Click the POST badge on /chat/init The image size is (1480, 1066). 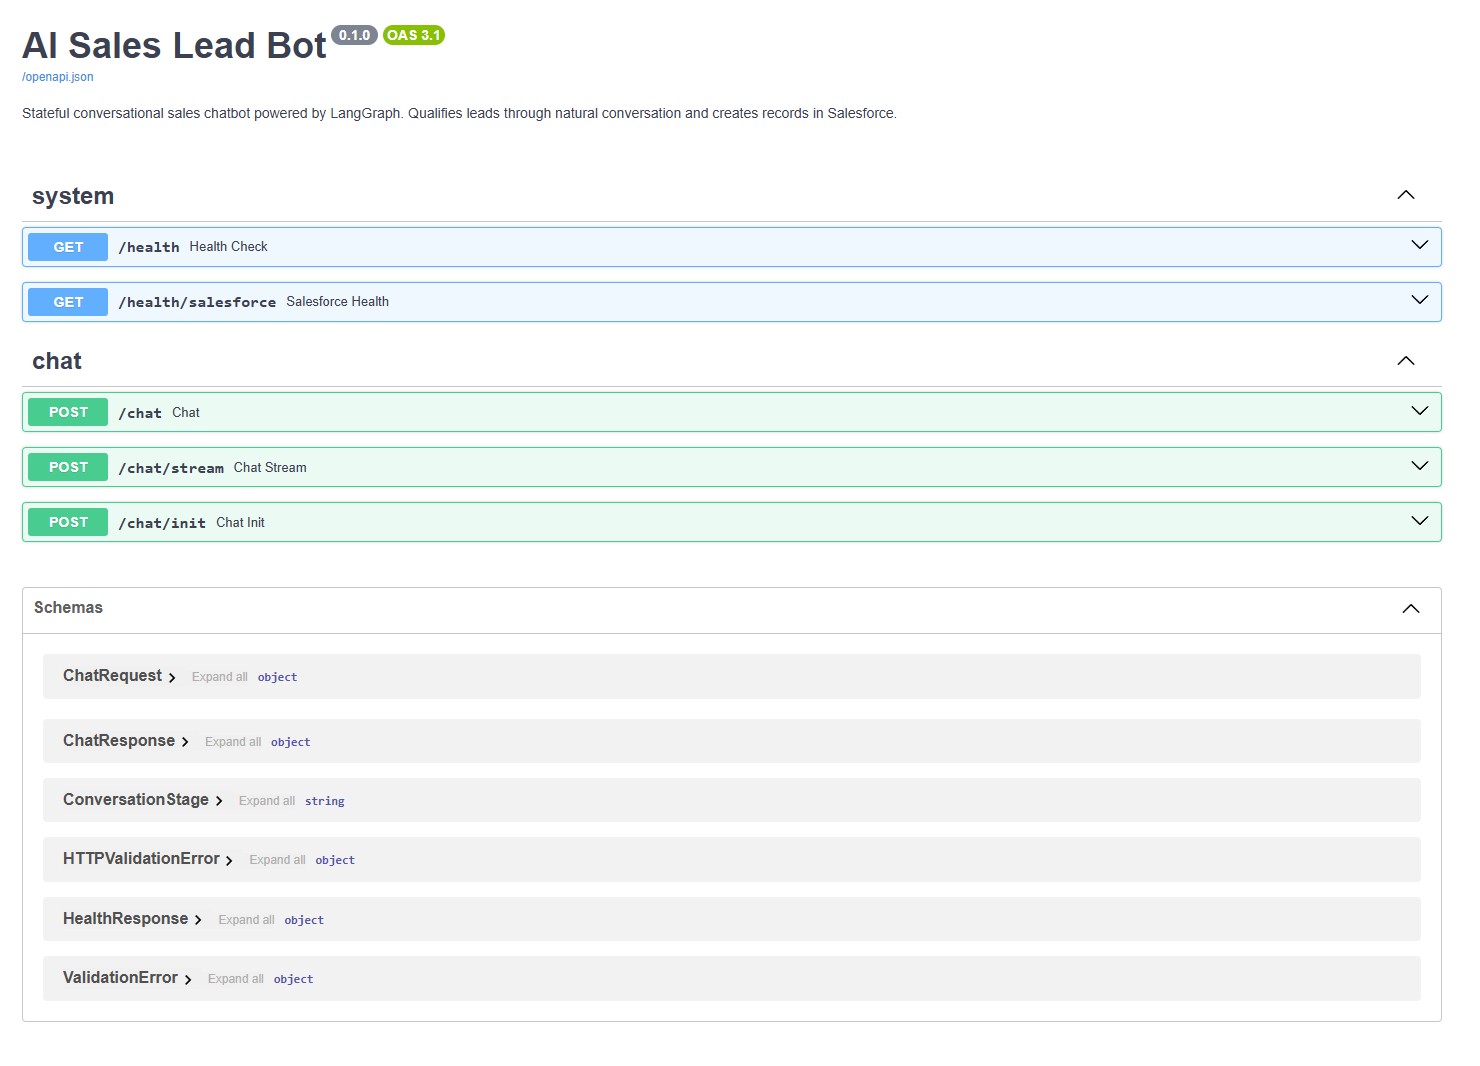coord(67,521)
